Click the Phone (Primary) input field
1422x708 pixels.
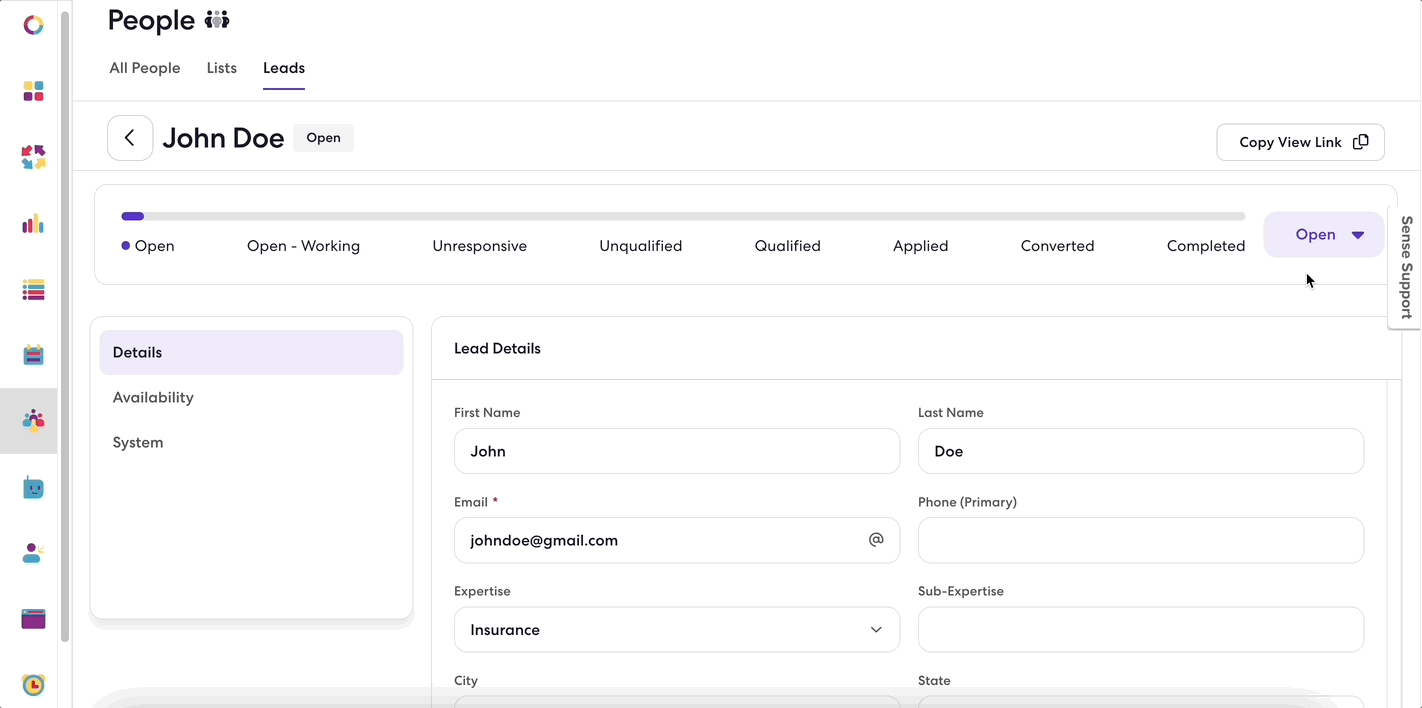pos(1141,540)
